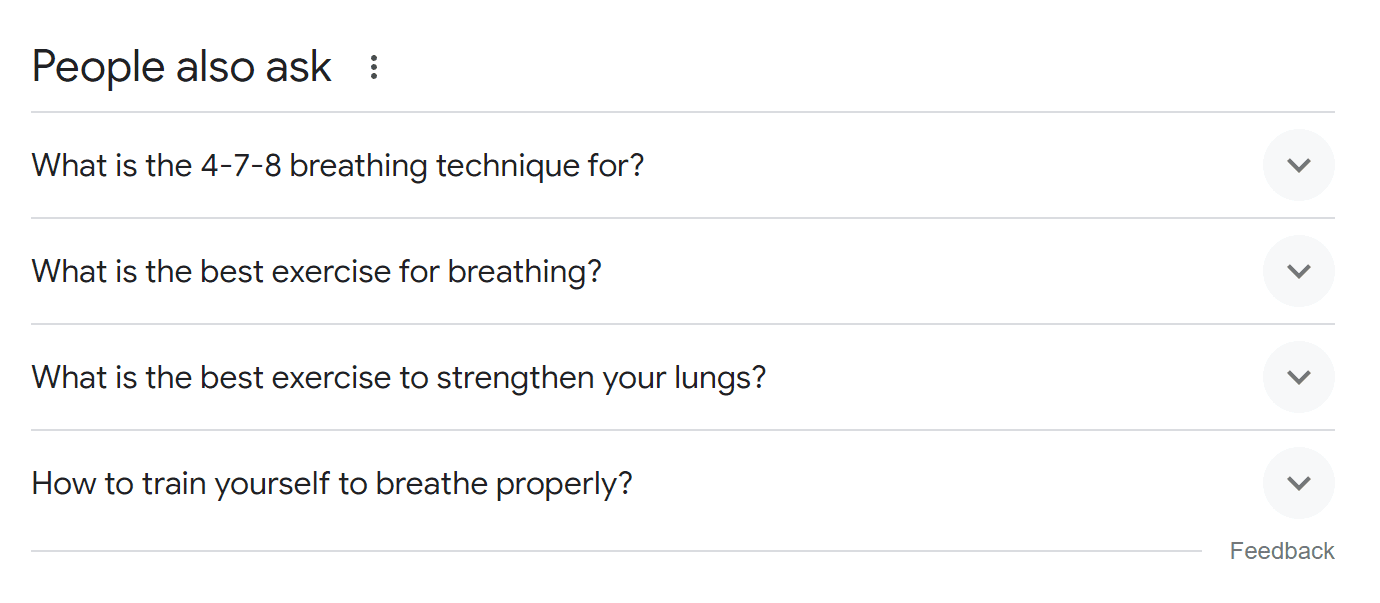Image resolution: width=1380 pixels, height=603 pixels.
Task: Open the three-dot menu beside People also ask
Action: click(373, 67)
